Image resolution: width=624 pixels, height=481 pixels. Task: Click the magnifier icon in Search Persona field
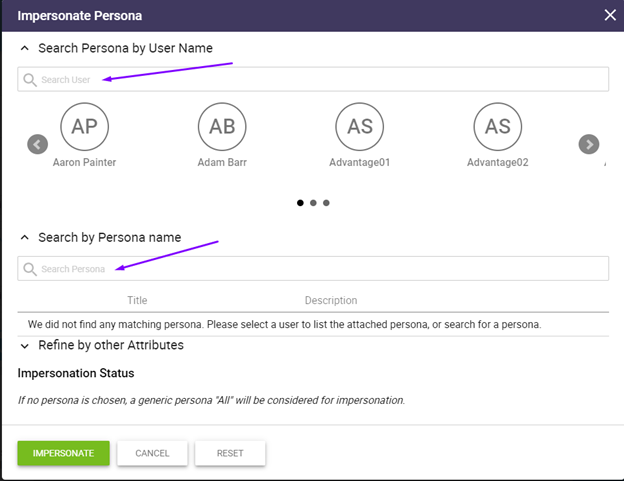pyautogui.click(x=30, y=269)
